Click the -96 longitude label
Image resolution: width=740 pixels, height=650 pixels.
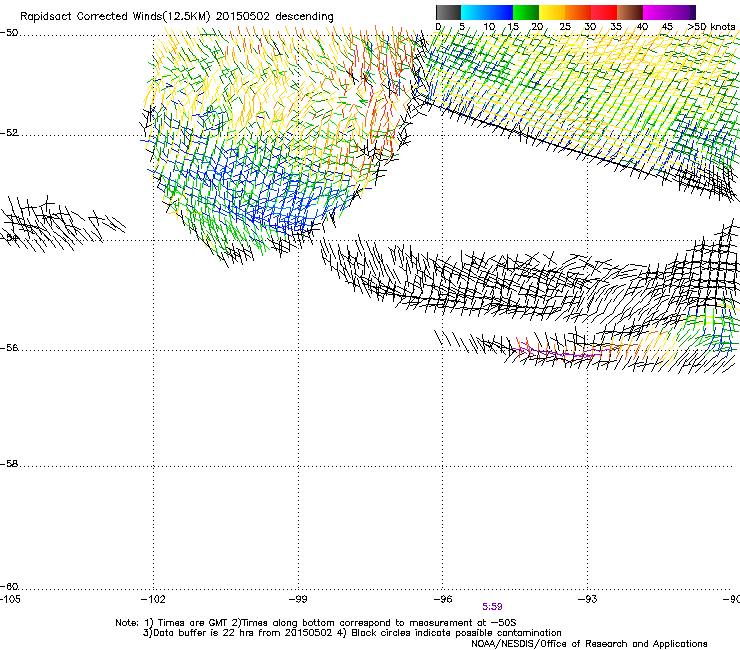(443, 599)
